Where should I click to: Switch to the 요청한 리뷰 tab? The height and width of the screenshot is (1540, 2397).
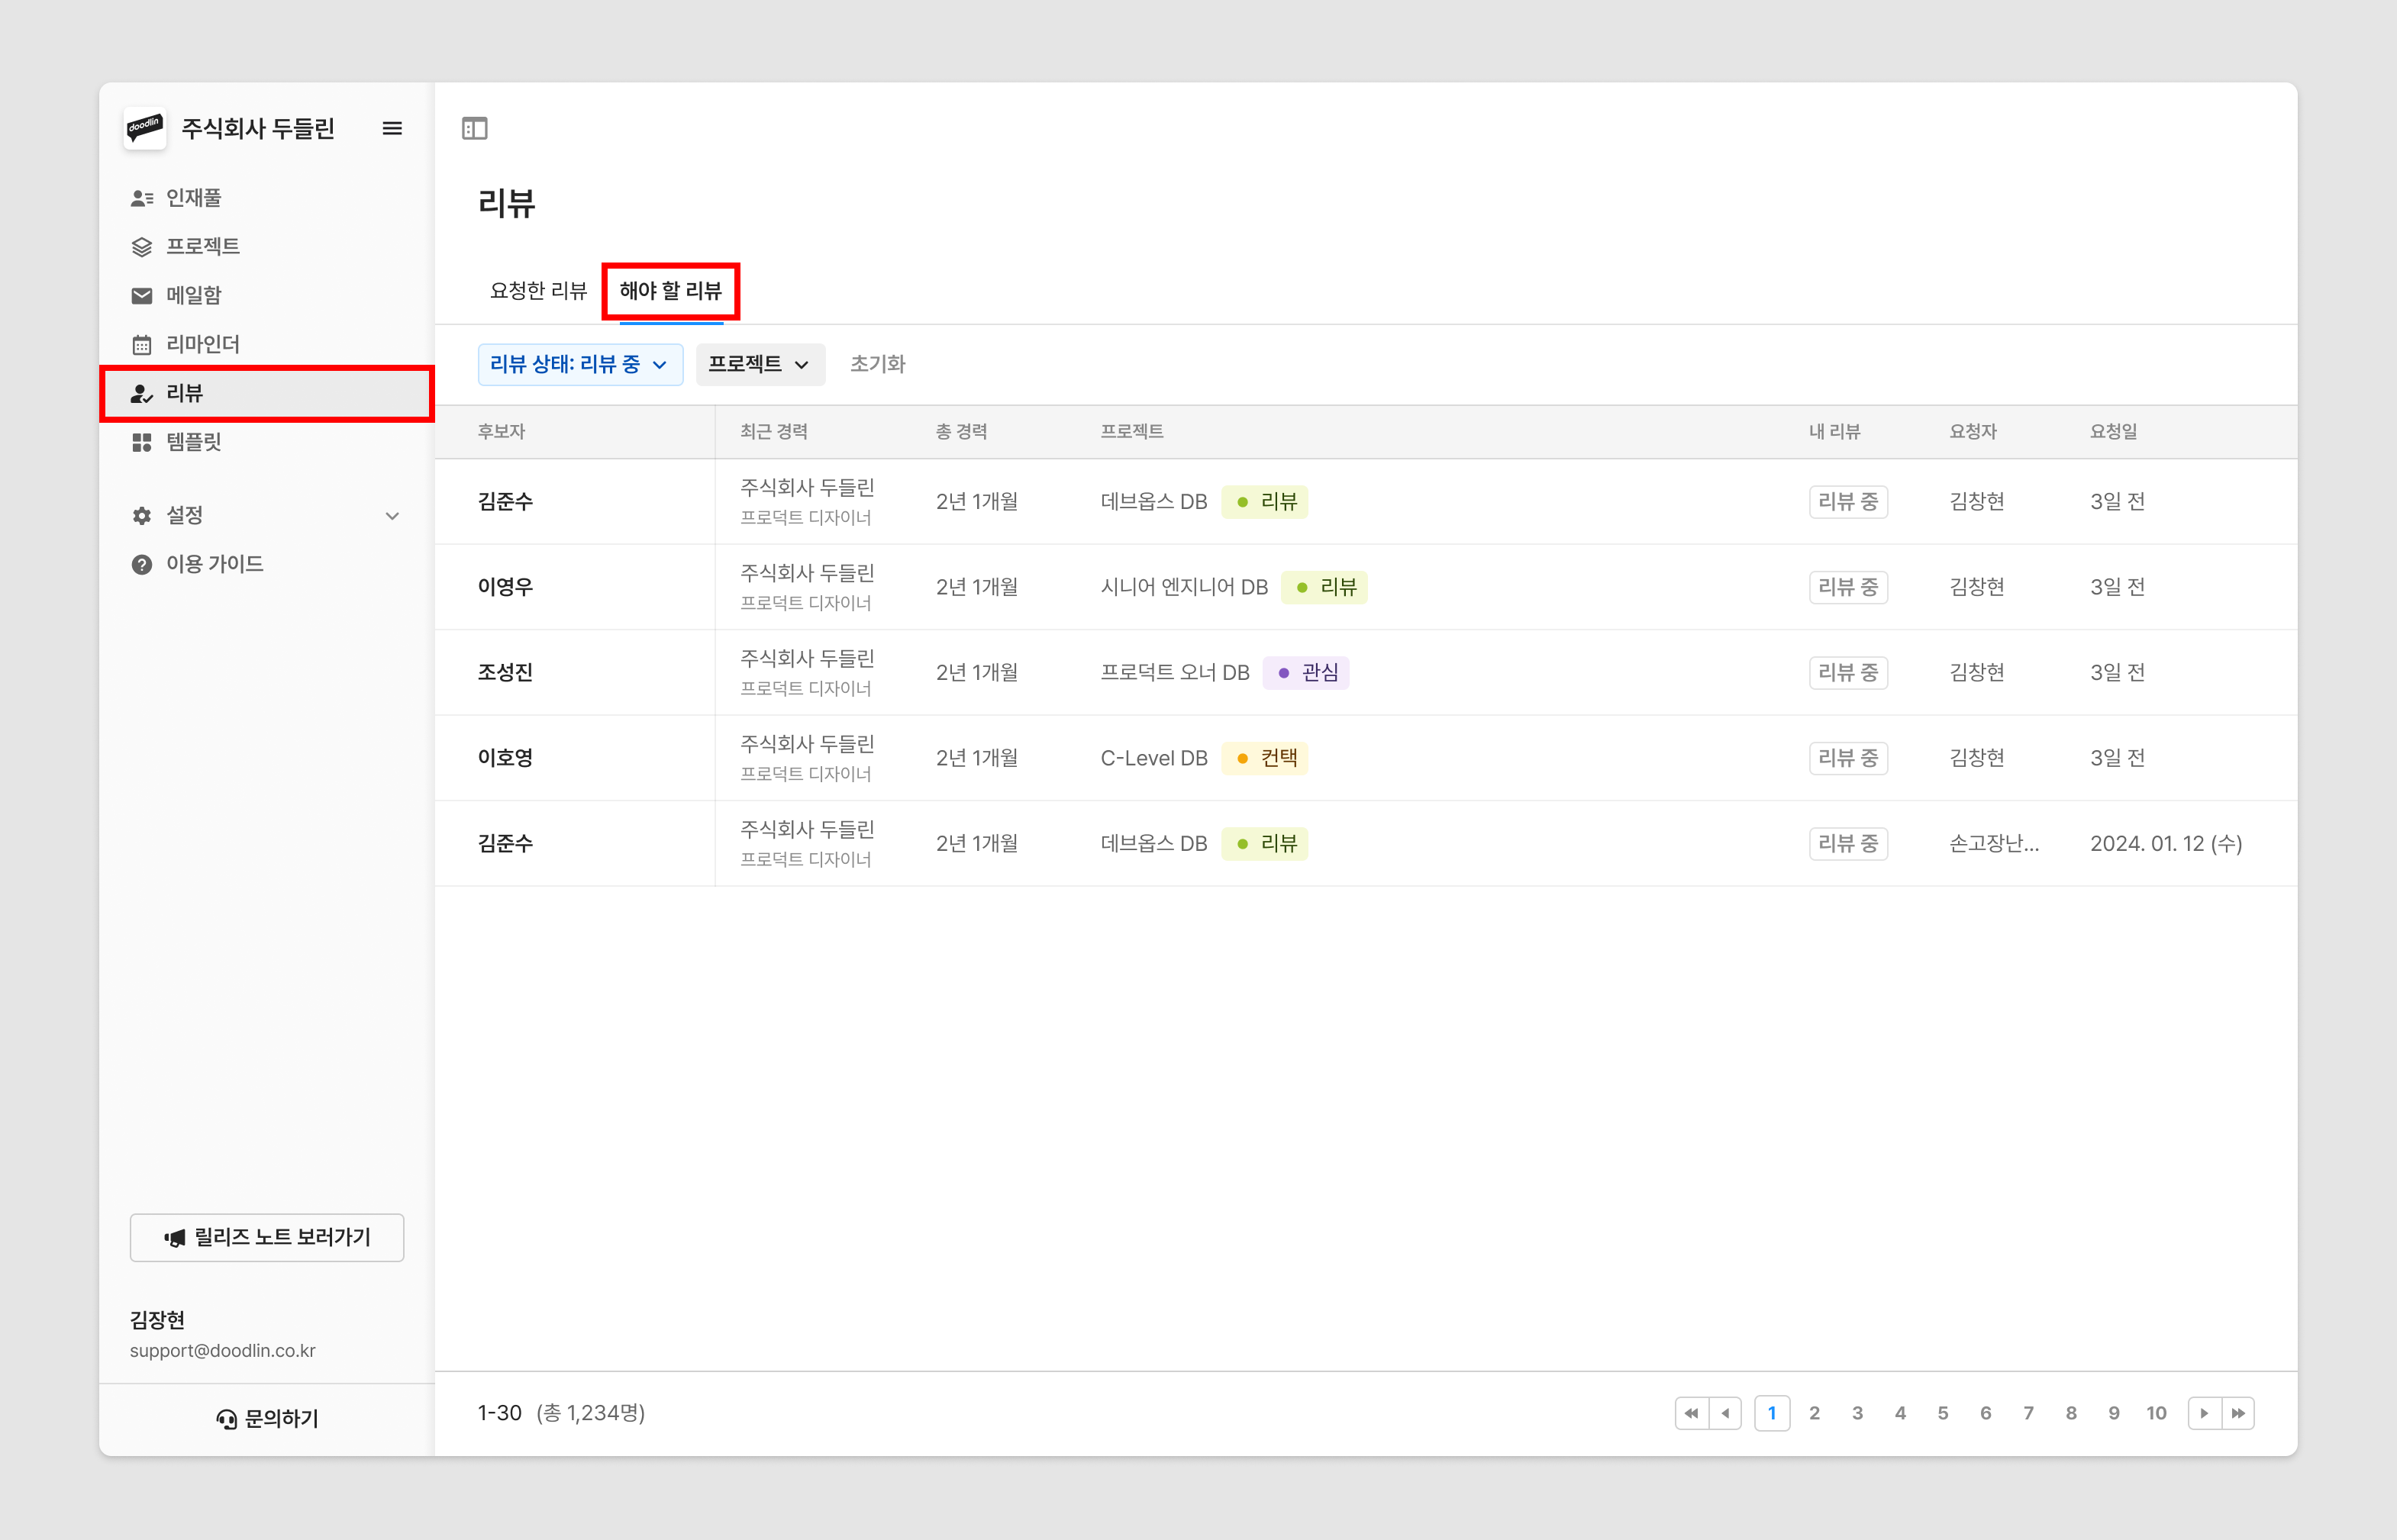[538, 291]
